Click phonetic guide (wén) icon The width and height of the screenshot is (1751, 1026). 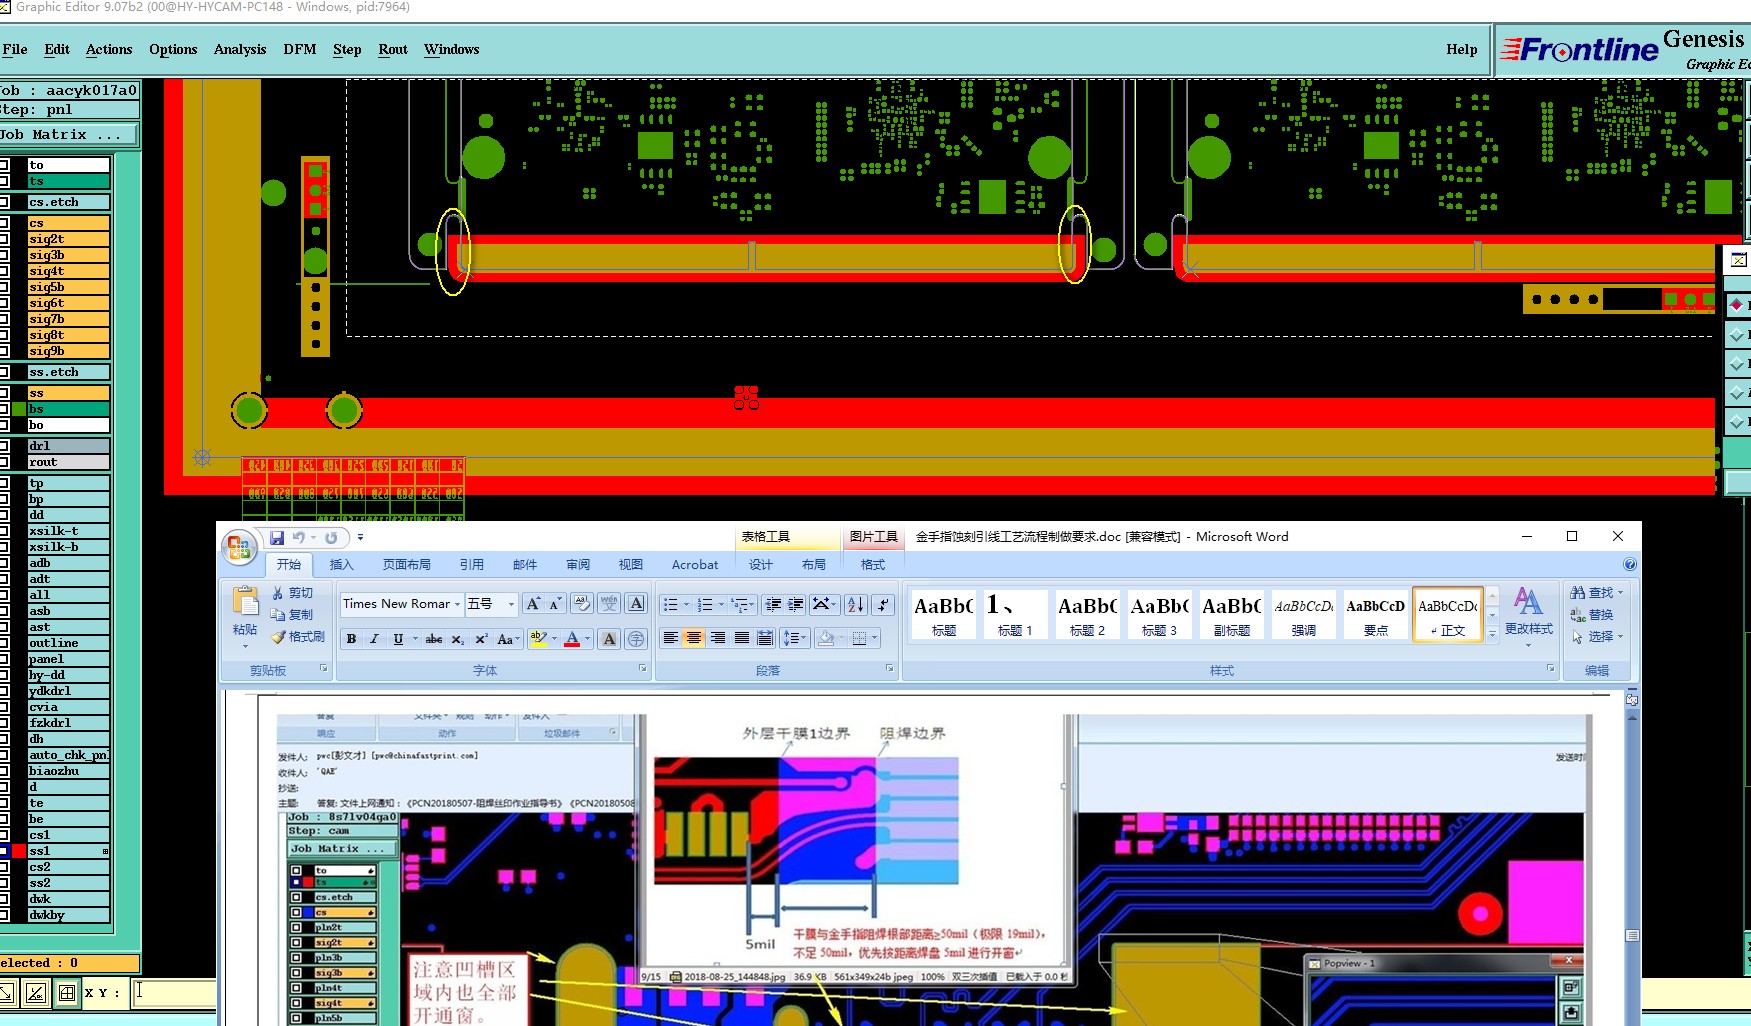click(x=609, y=604)
